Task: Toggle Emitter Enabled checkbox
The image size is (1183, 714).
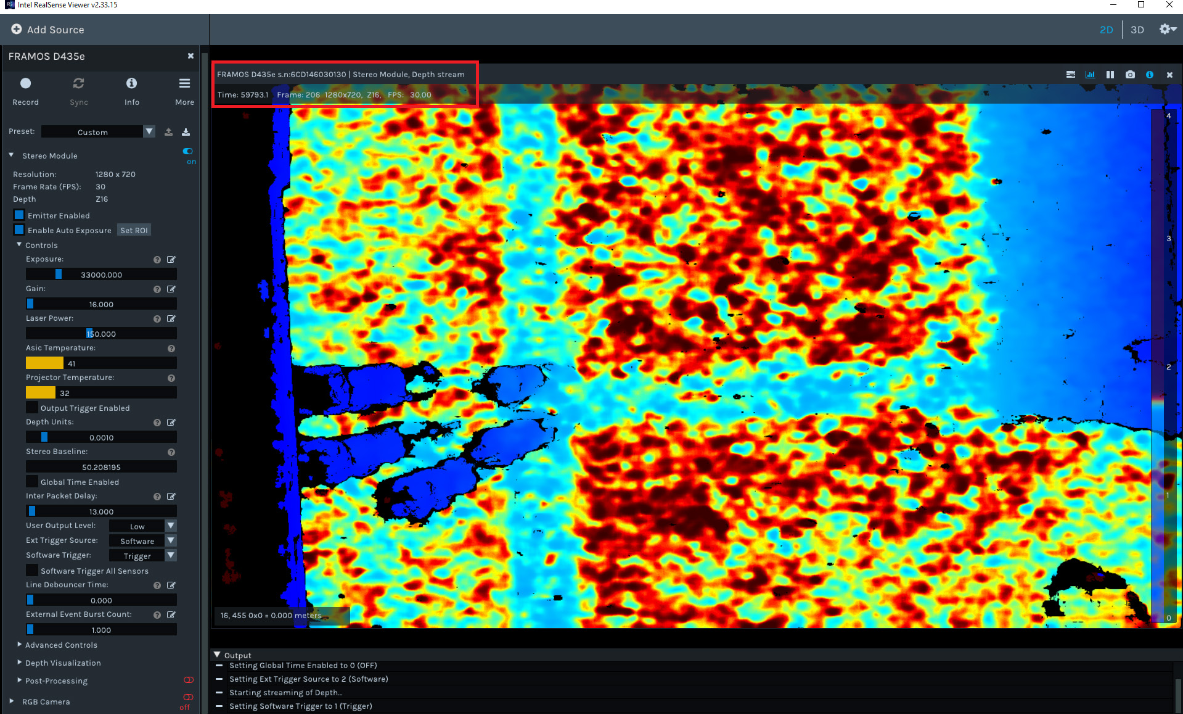Action: coord(19,215)
